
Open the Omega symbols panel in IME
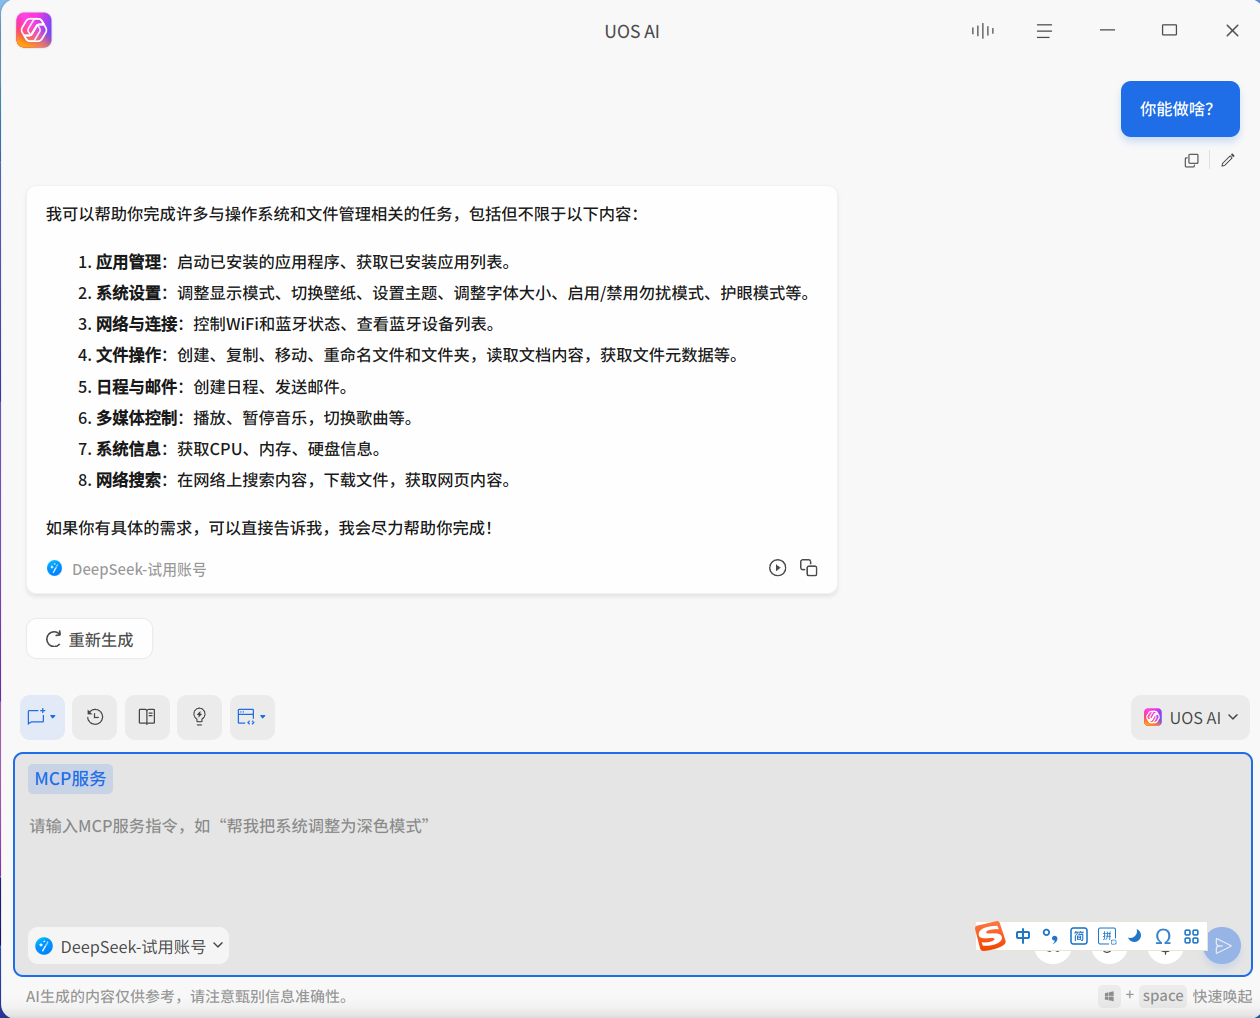click(x=1163, y=937)
